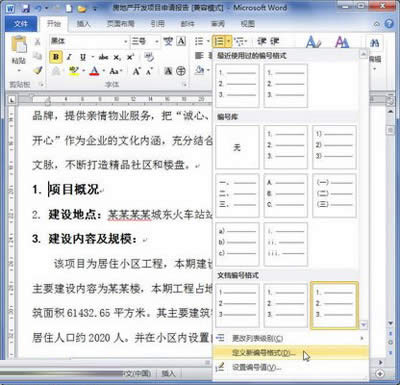Click the Save icon in quick access toolbar
The image size is (400, 385).
tap(26, 8)
